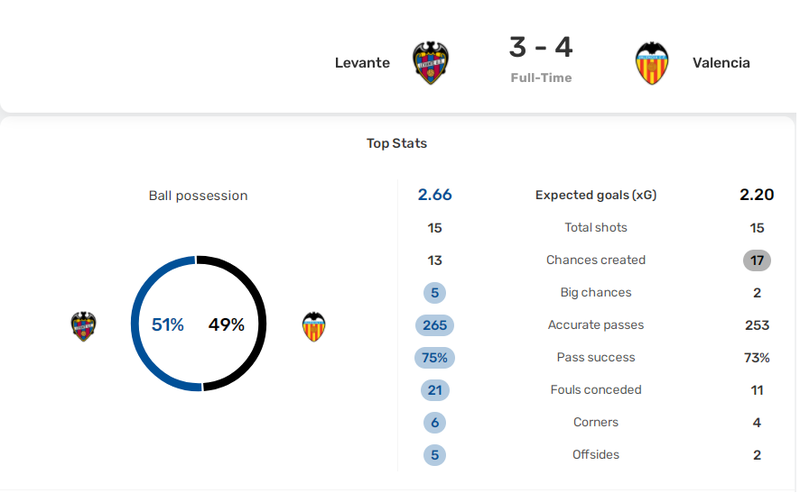This screenshot has width=800, height=493.
Task: Open the Levante team name link
Action: (362, 63)
